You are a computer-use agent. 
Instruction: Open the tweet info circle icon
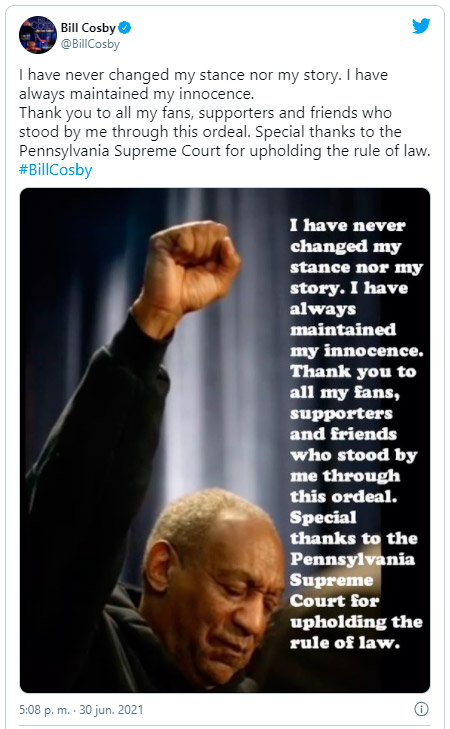coord(421,709)
